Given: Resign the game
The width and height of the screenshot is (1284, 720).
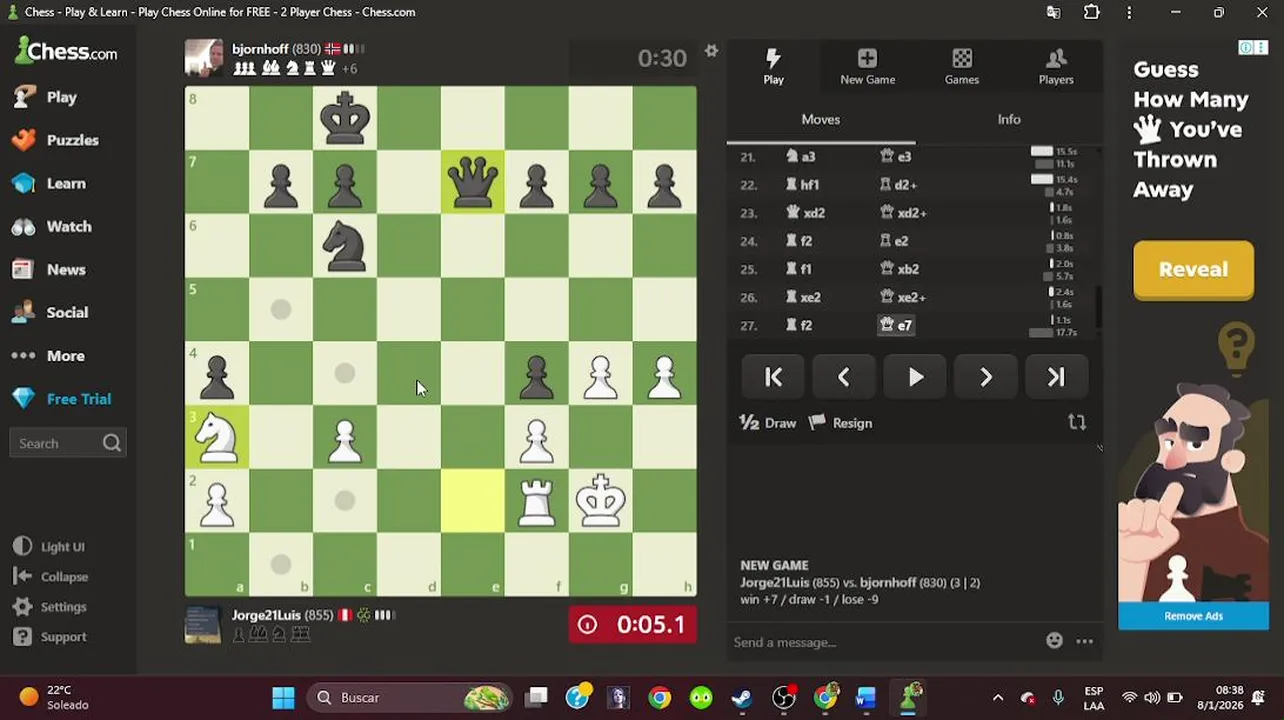Looking at the screenshot, I should pyautogui.click(x=840, y=423).
